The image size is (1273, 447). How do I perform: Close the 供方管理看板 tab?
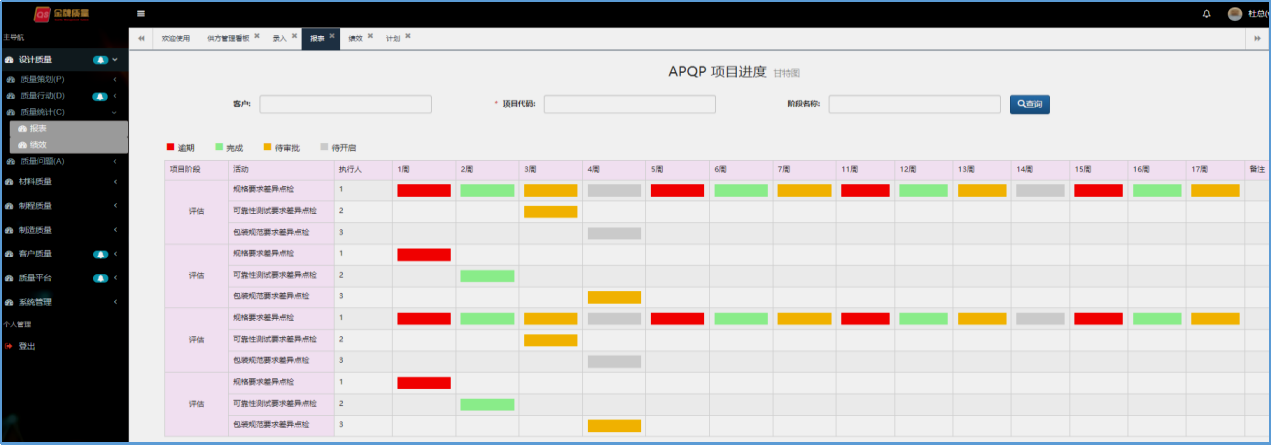(x=256, y=36)
